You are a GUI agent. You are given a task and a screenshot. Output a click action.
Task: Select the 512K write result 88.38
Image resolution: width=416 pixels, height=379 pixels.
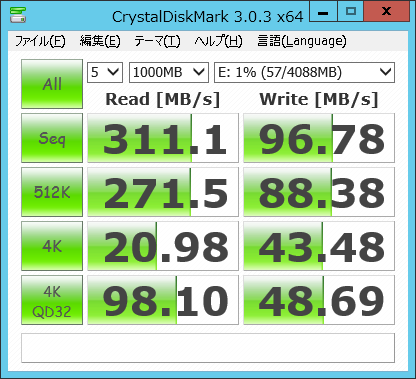point(319,192)
